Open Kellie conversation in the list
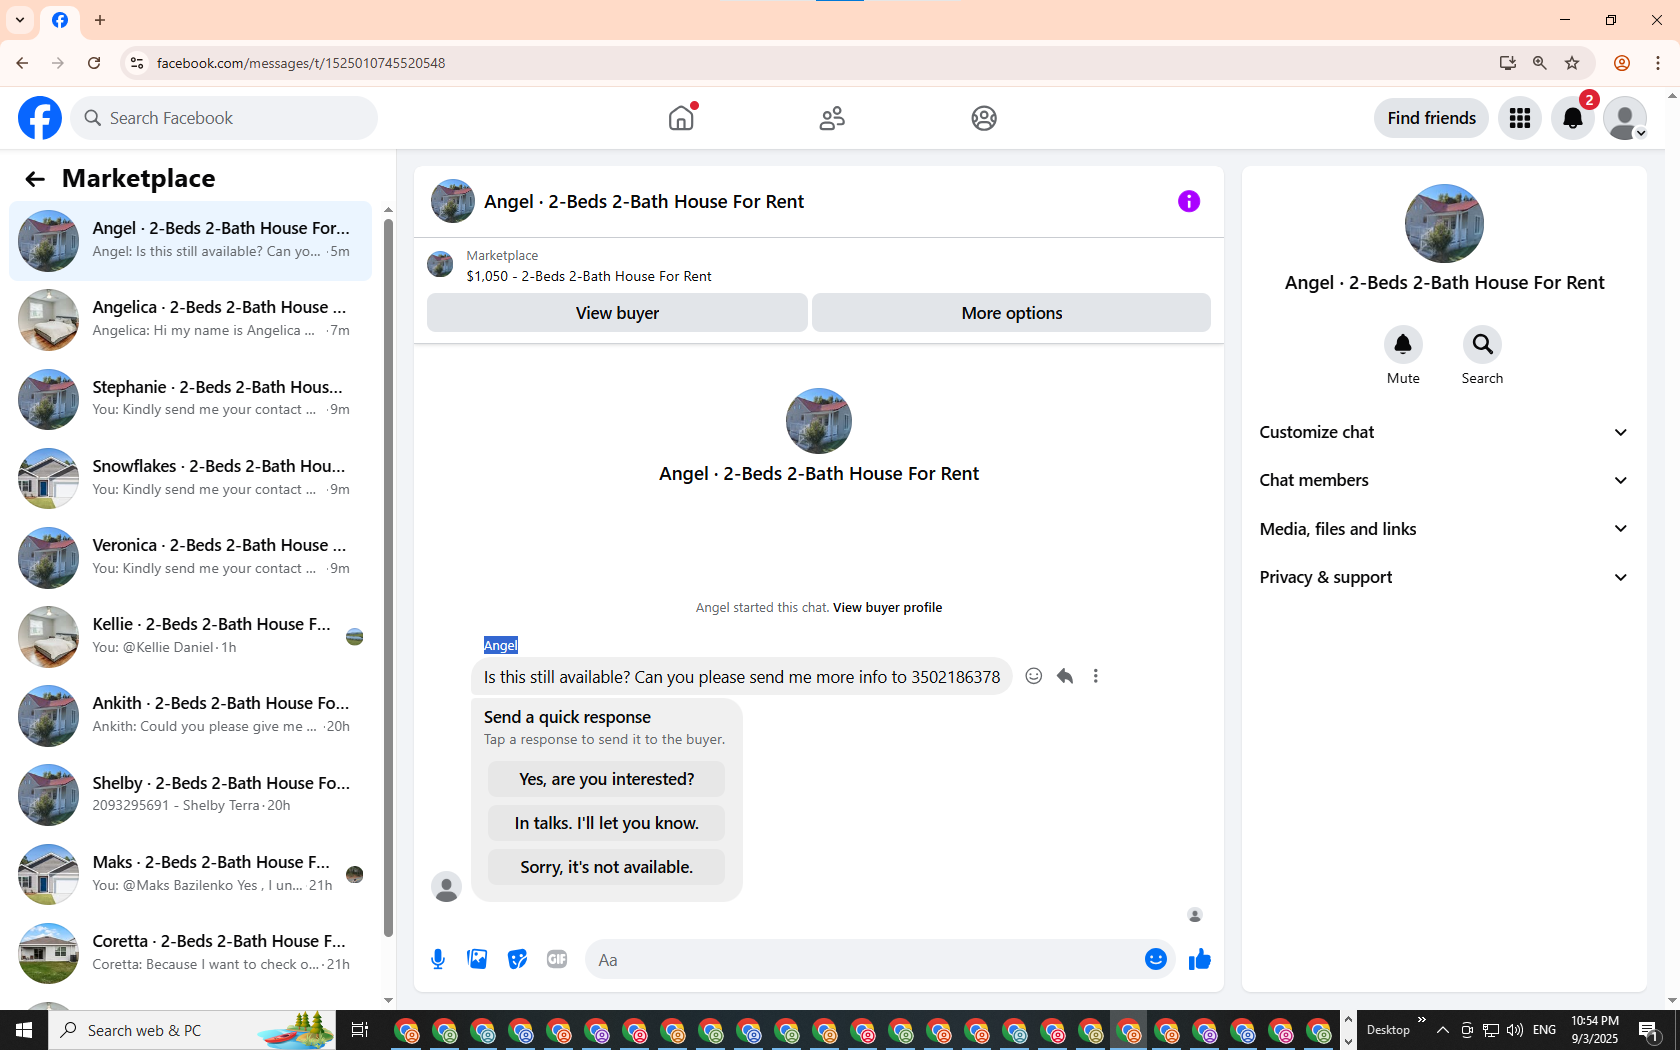 (x=190, y=637)
